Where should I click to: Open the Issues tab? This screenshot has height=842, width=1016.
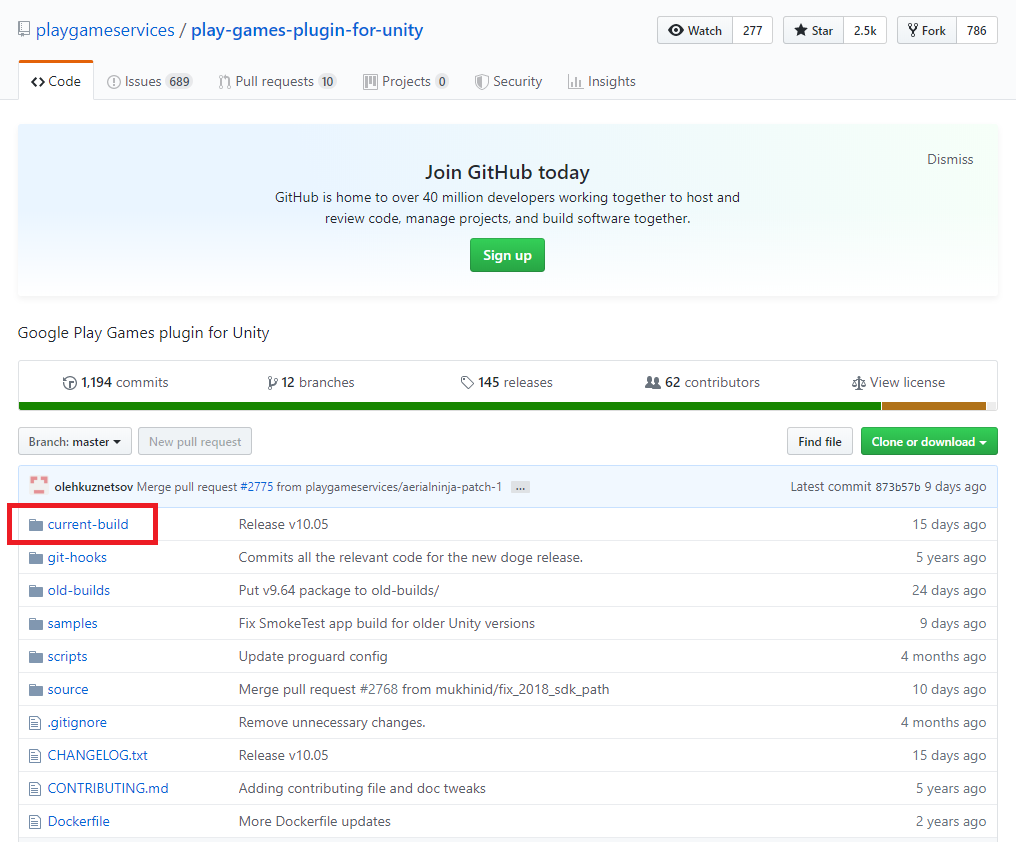point(150,82)
